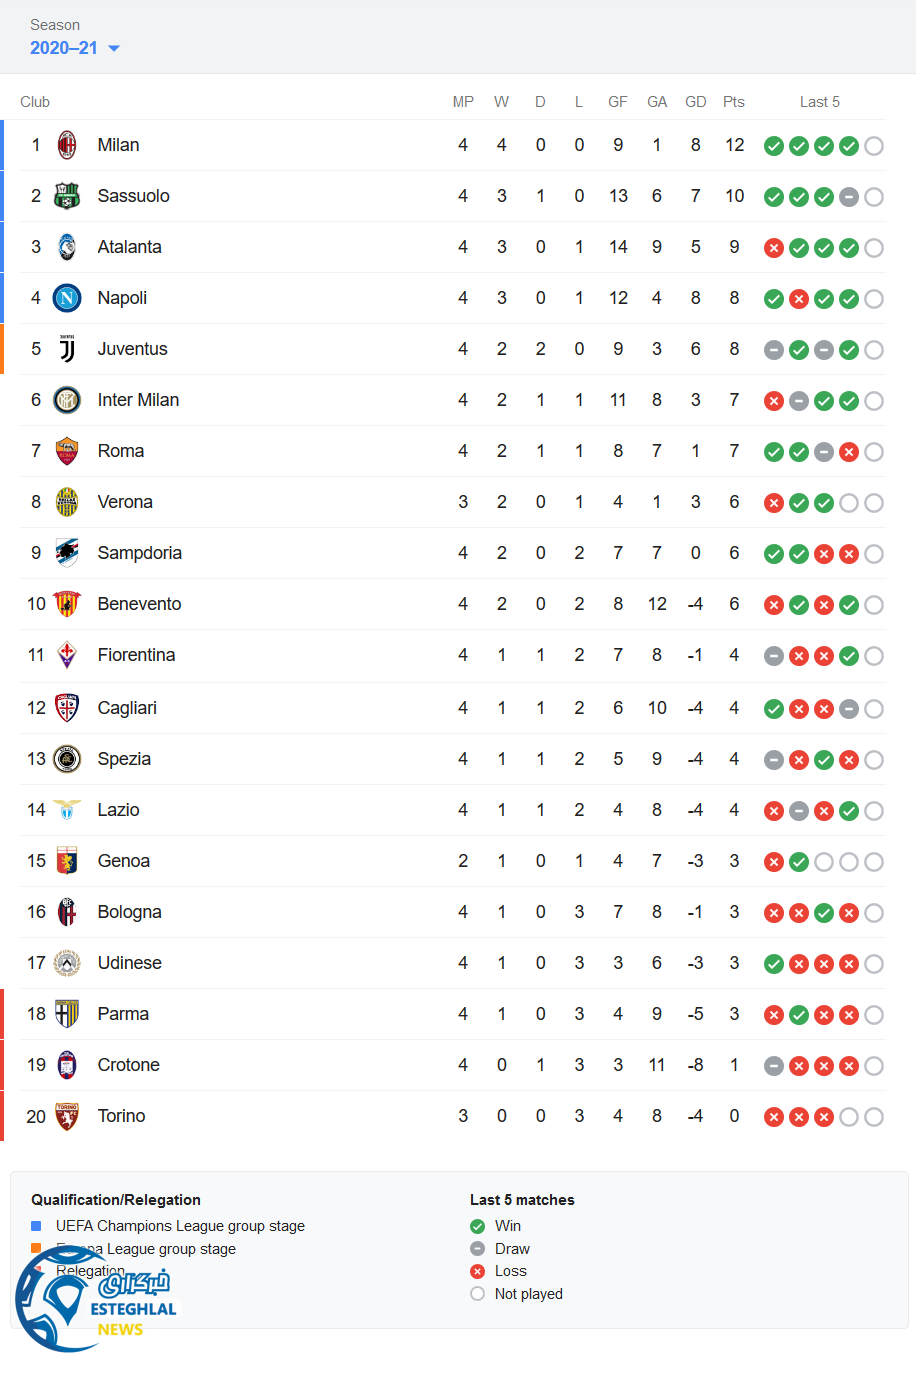The image size is (916, 1379).
Task: Open the 2020–21 season dropdown
Action: point(64,48)
